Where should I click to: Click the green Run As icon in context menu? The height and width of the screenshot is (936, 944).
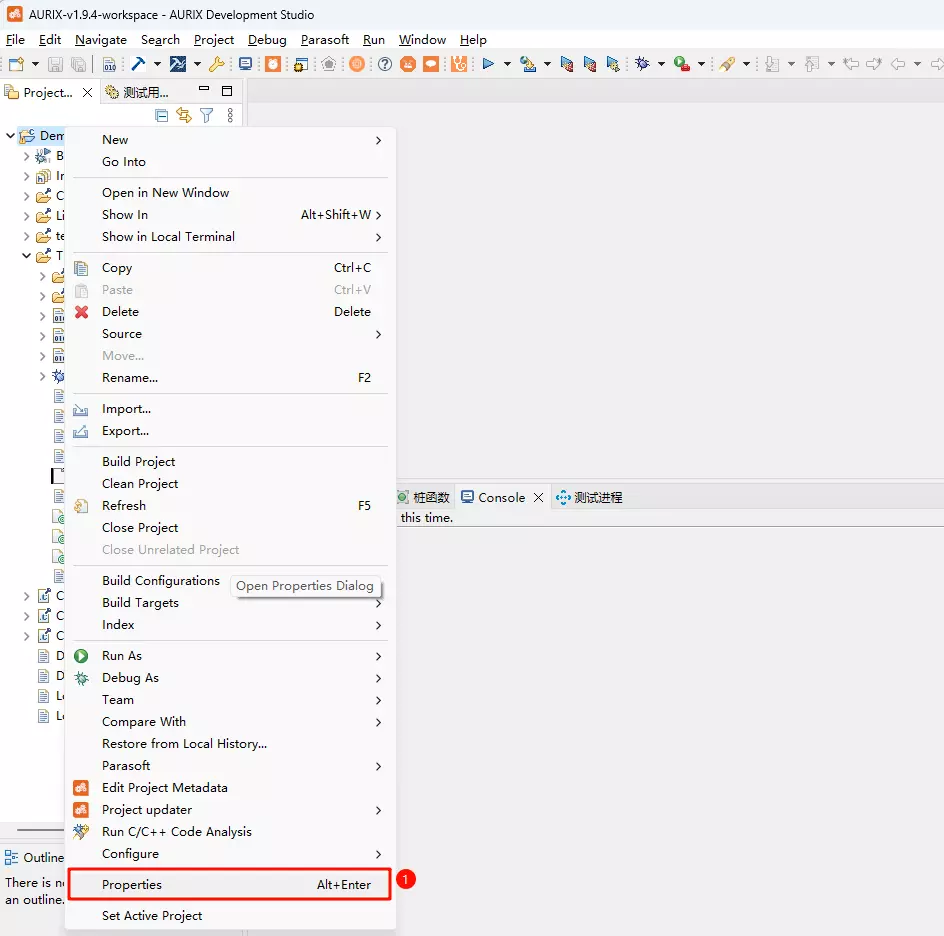click(x=82, y=656)
